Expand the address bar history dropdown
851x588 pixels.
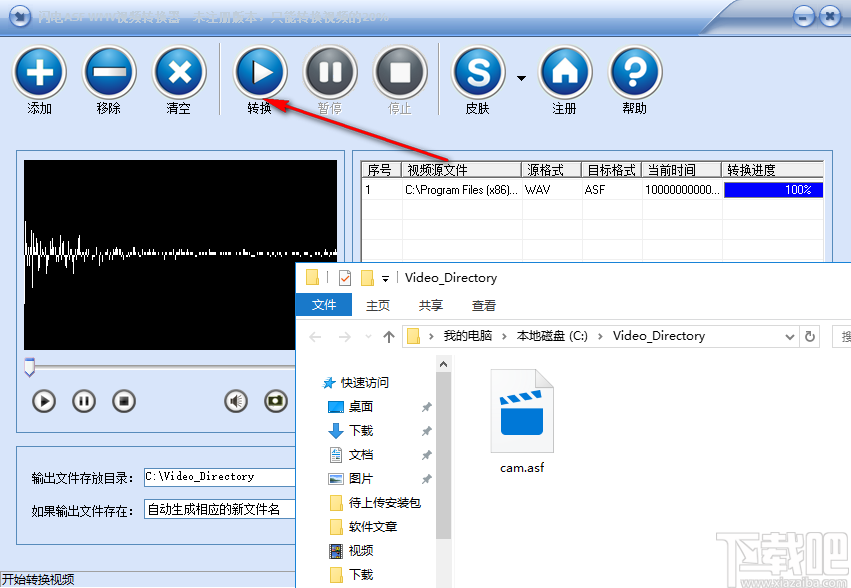790,337
